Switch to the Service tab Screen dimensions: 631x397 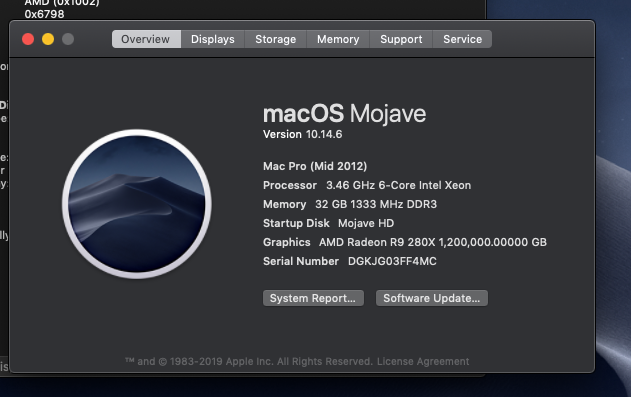click(x=462, y=39)
